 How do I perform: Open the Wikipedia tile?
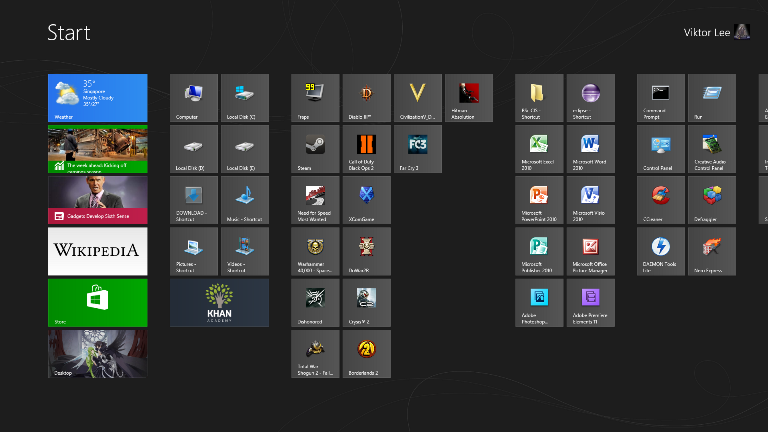97,251
